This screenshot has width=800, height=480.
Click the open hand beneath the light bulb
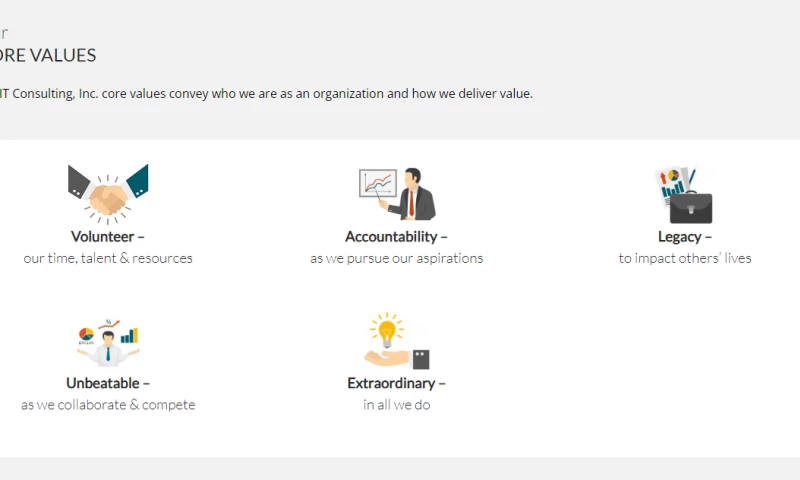(x=388, y=357)
